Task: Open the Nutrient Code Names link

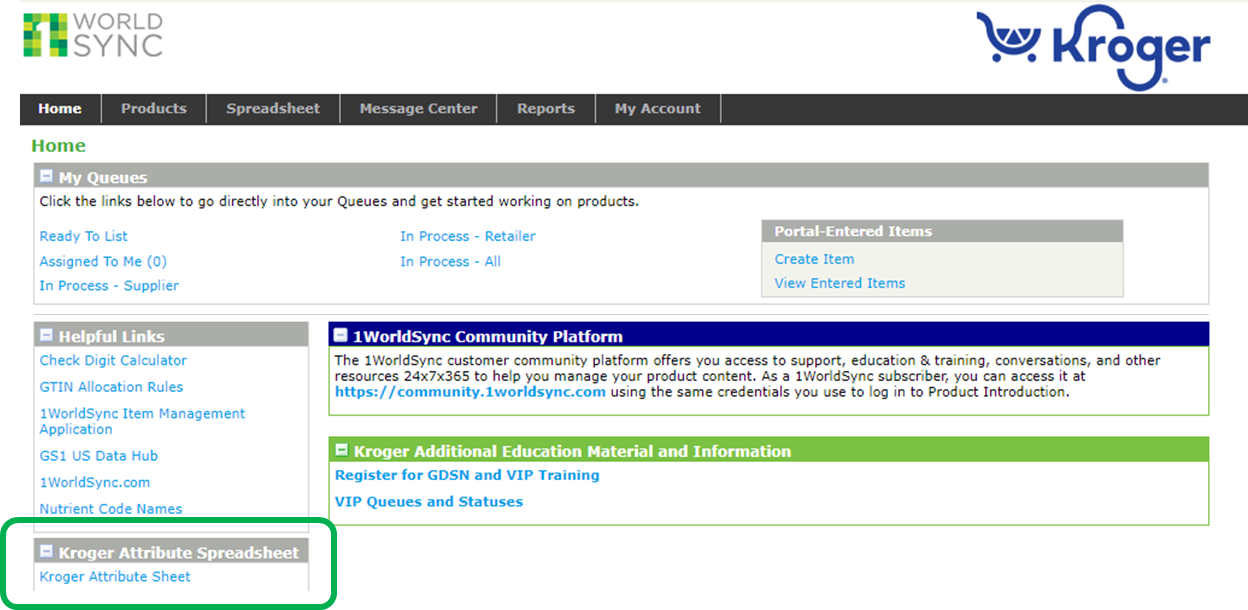Action: click(x=110, y=508)
